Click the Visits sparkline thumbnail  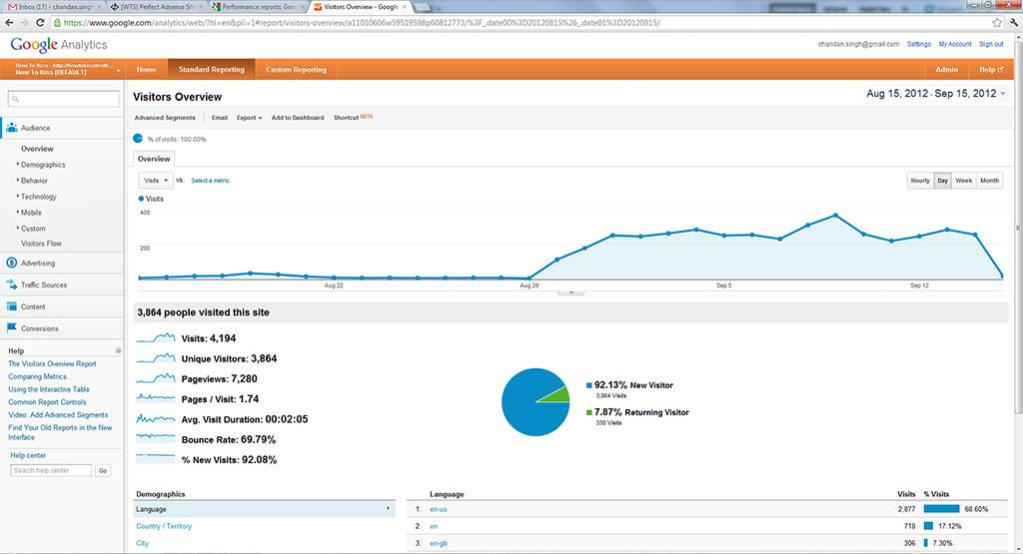click(155, 338)
